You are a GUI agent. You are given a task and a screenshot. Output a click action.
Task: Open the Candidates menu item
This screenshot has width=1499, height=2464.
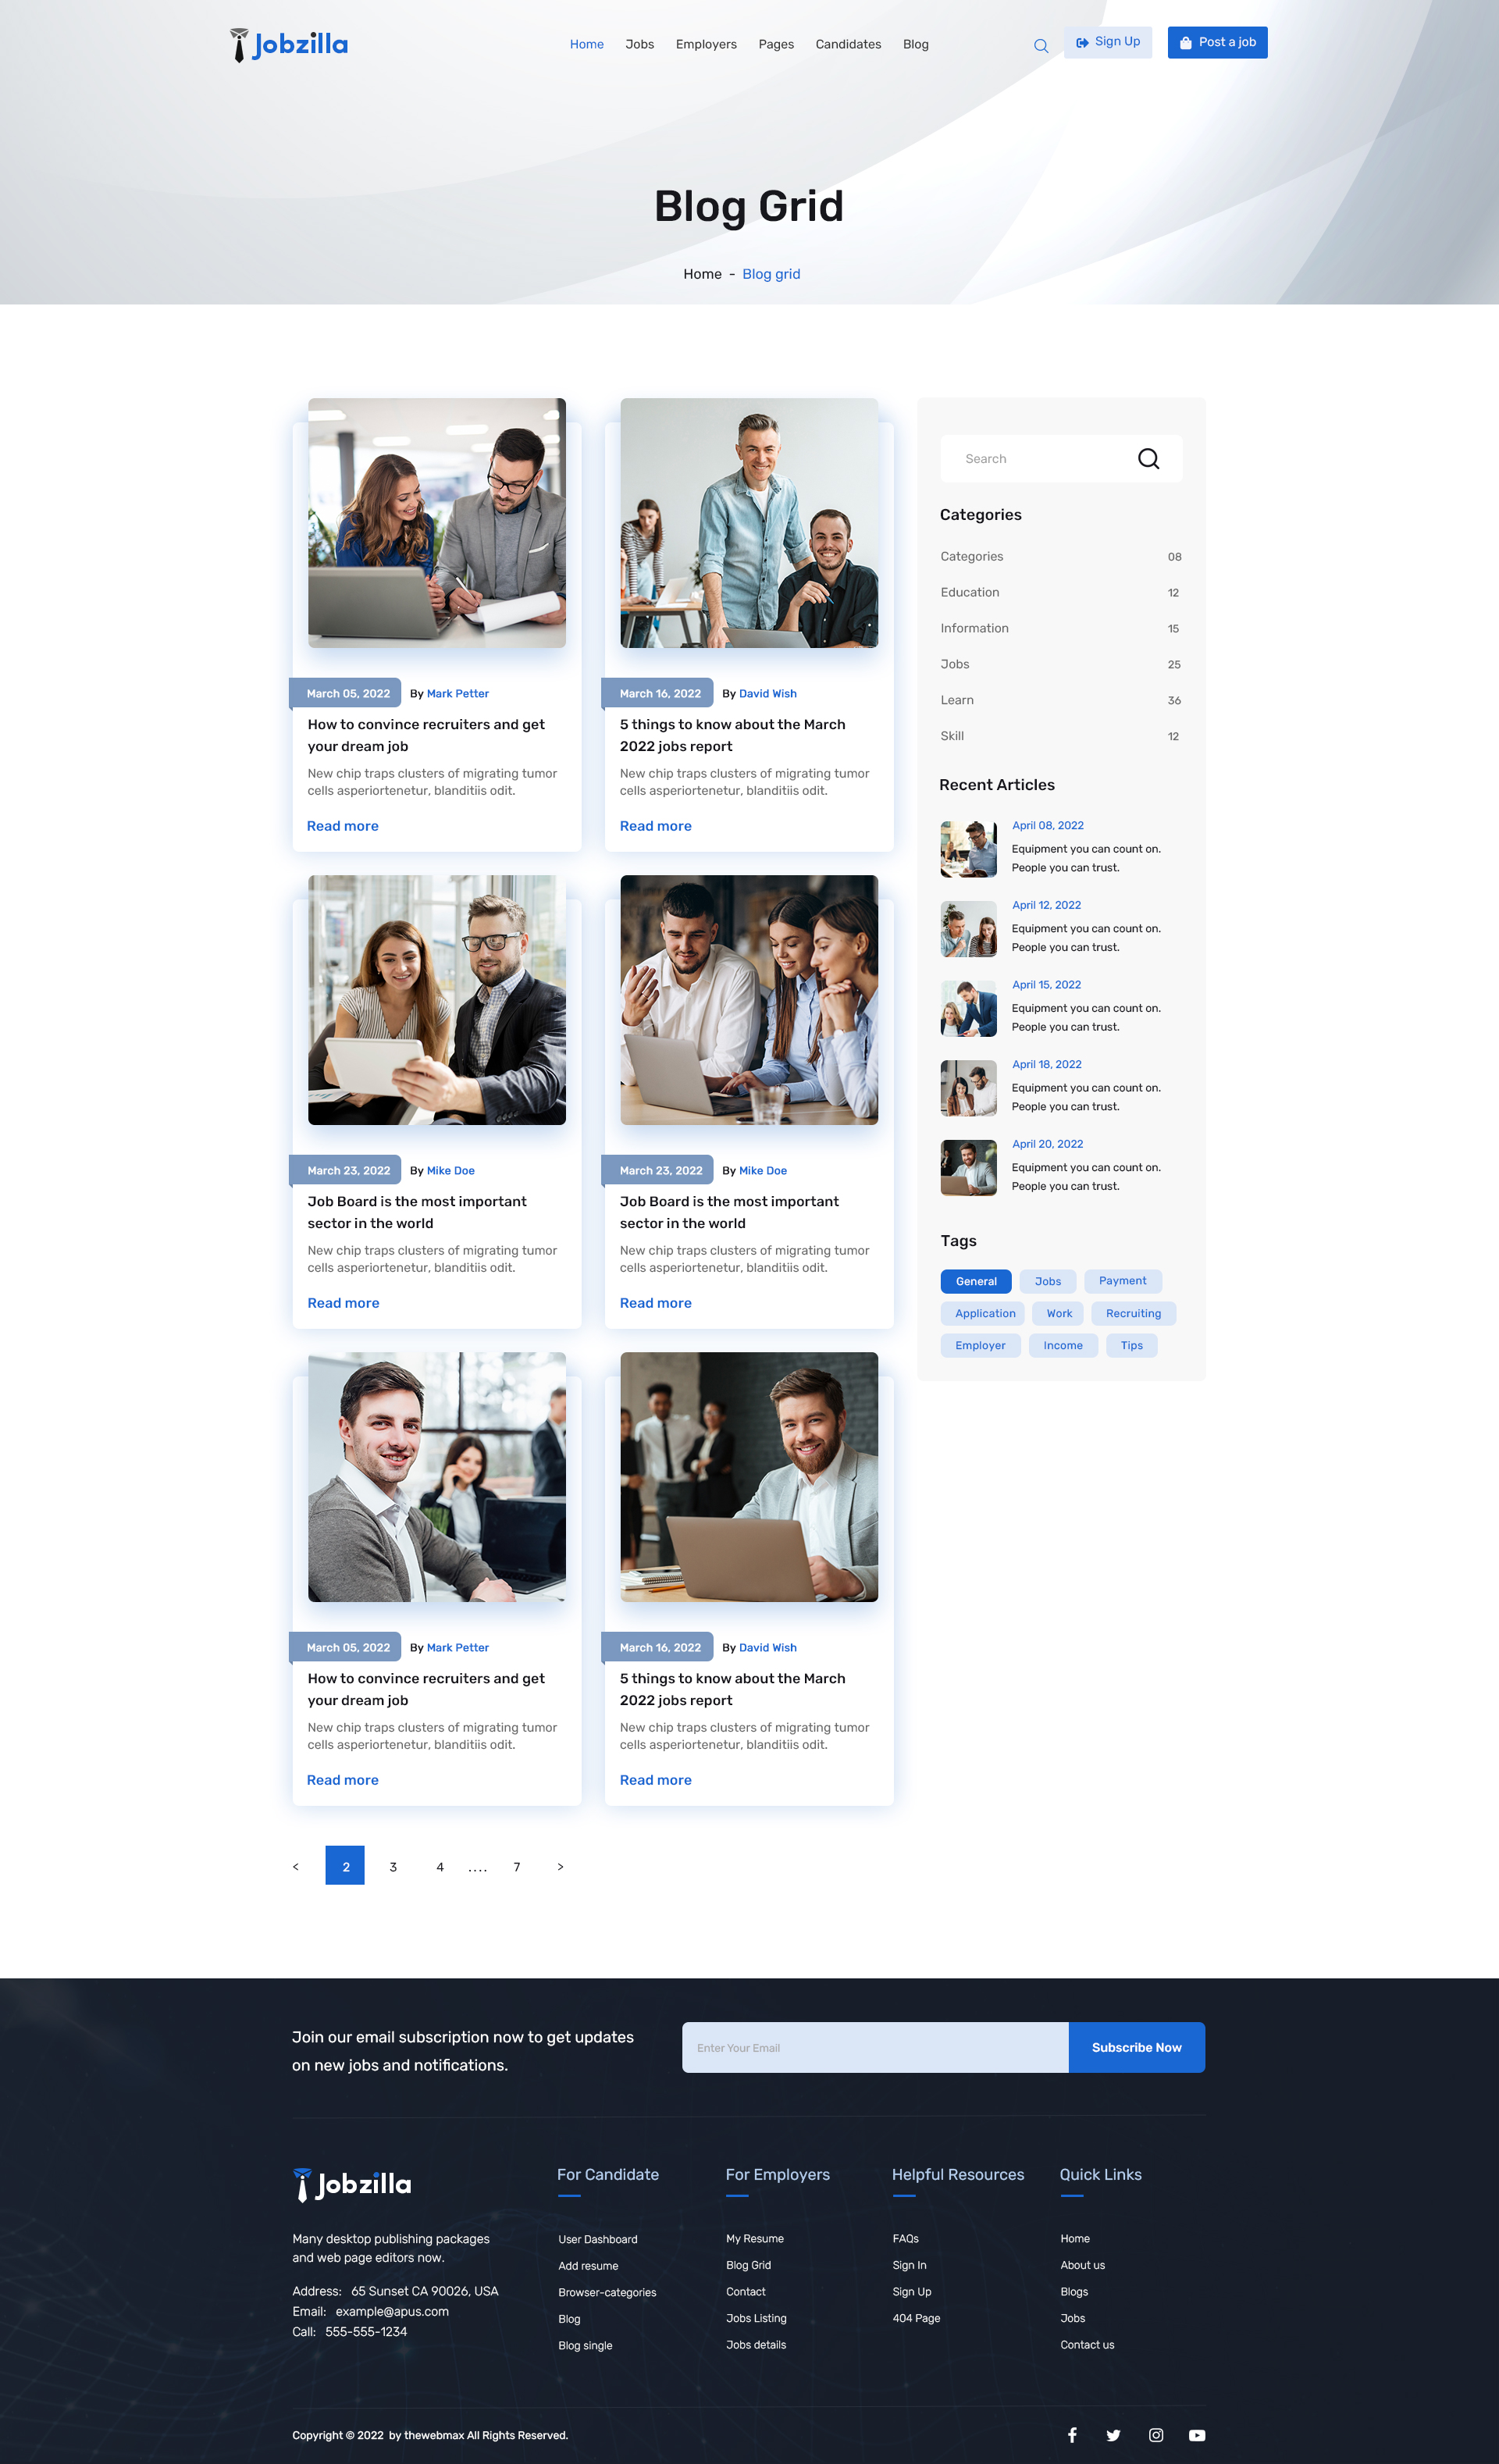848,44
